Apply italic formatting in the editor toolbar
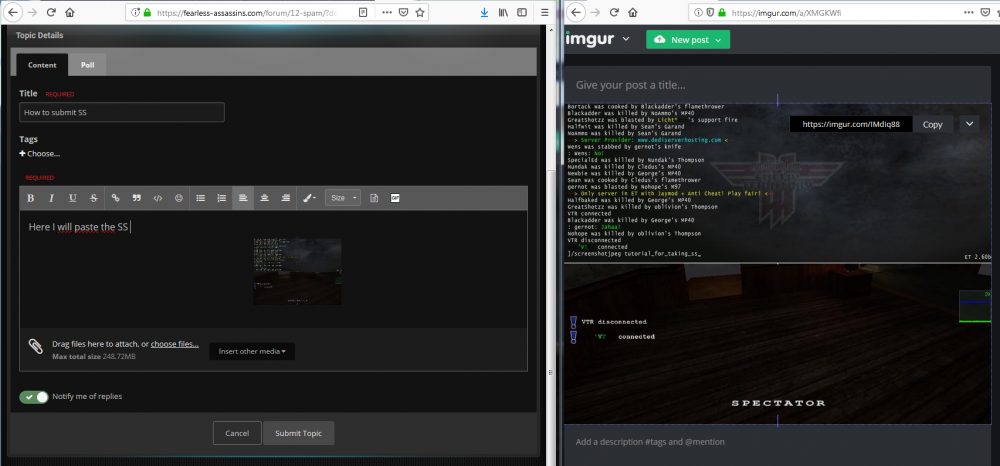Viewport: 1000px width, 466px height. point(52,198)
